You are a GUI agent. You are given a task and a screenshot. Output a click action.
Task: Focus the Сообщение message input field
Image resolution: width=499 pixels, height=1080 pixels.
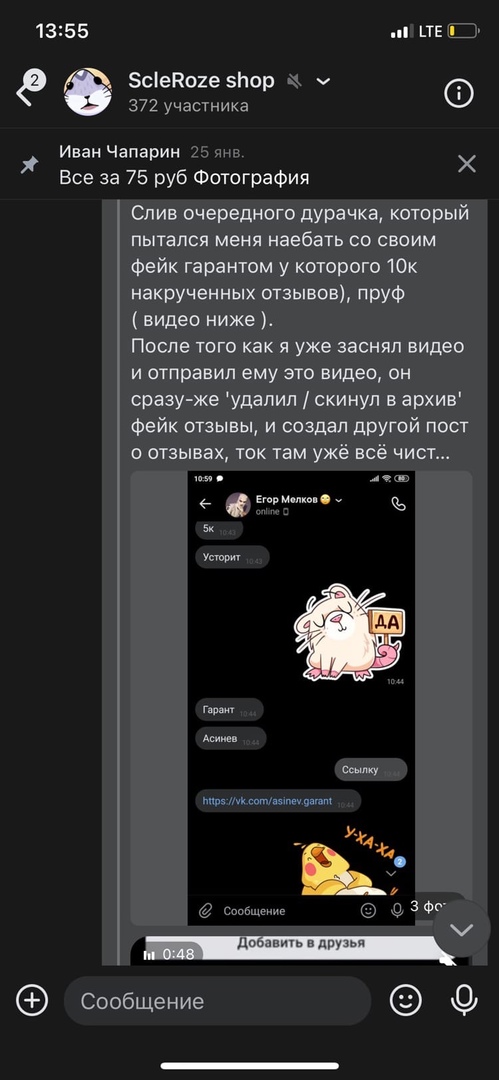217,1001
